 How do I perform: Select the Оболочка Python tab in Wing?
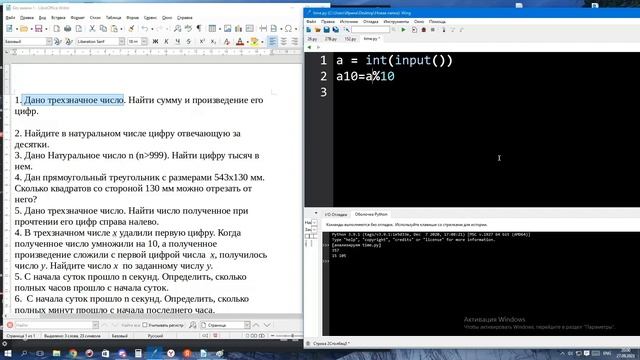pos(371,214)
